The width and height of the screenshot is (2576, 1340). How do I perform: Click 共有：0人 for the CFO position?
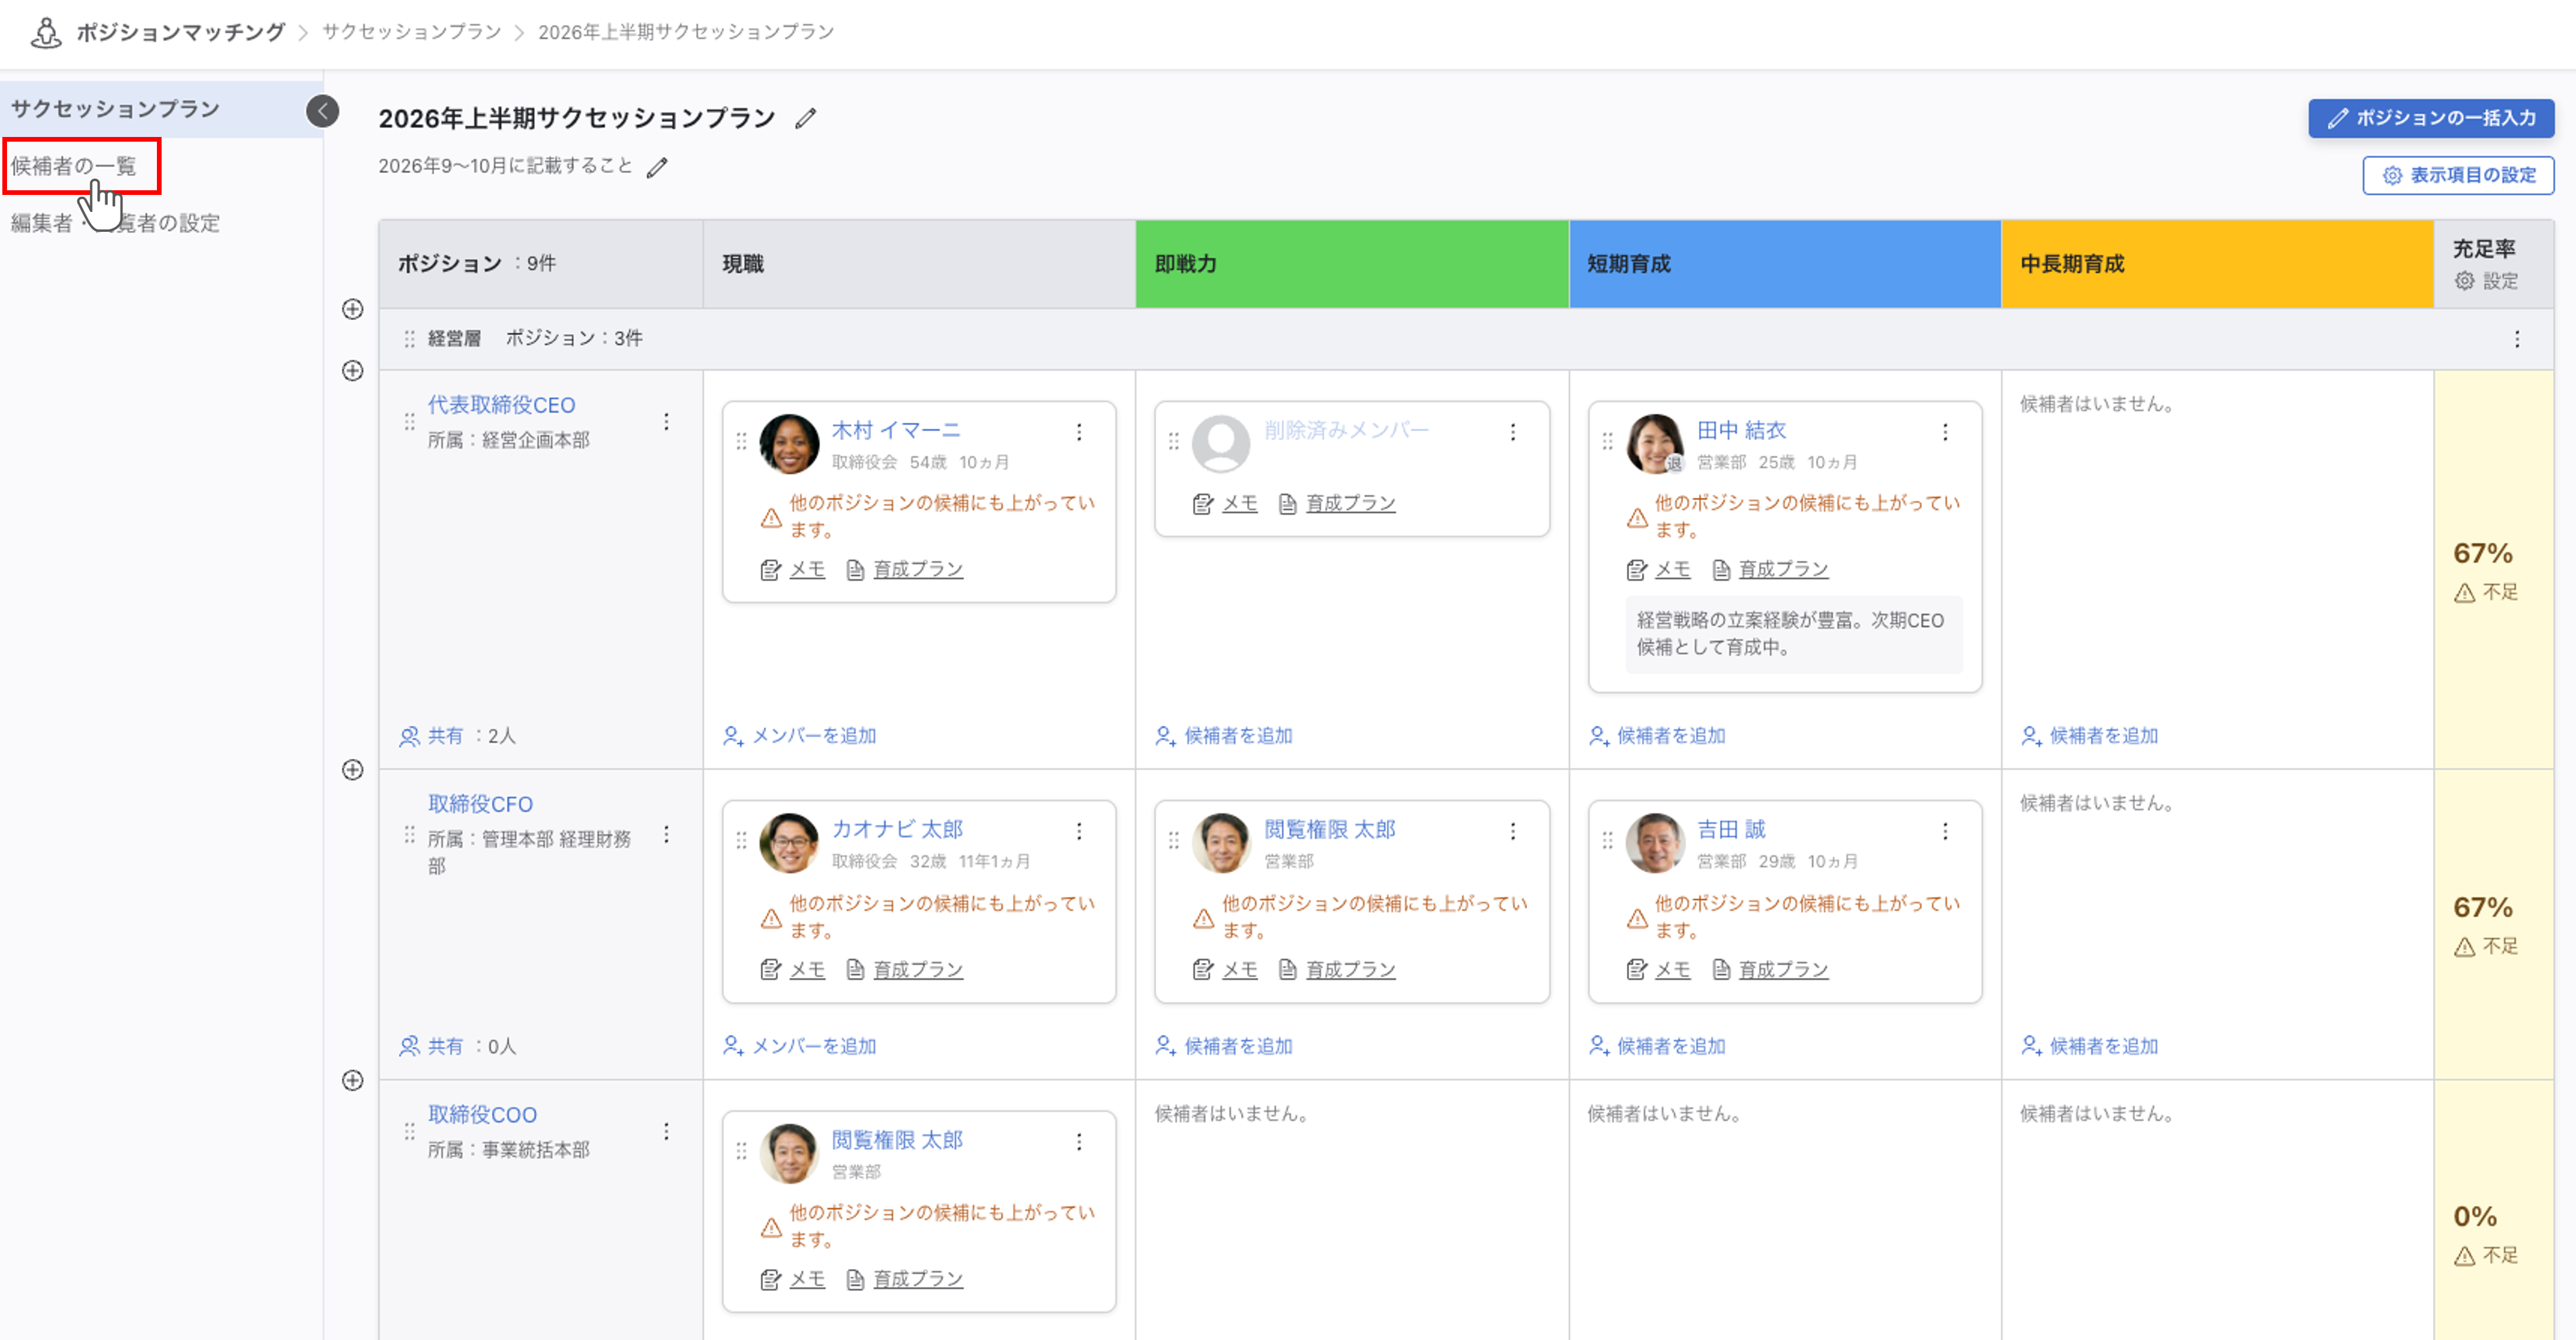pos(458,1046)
